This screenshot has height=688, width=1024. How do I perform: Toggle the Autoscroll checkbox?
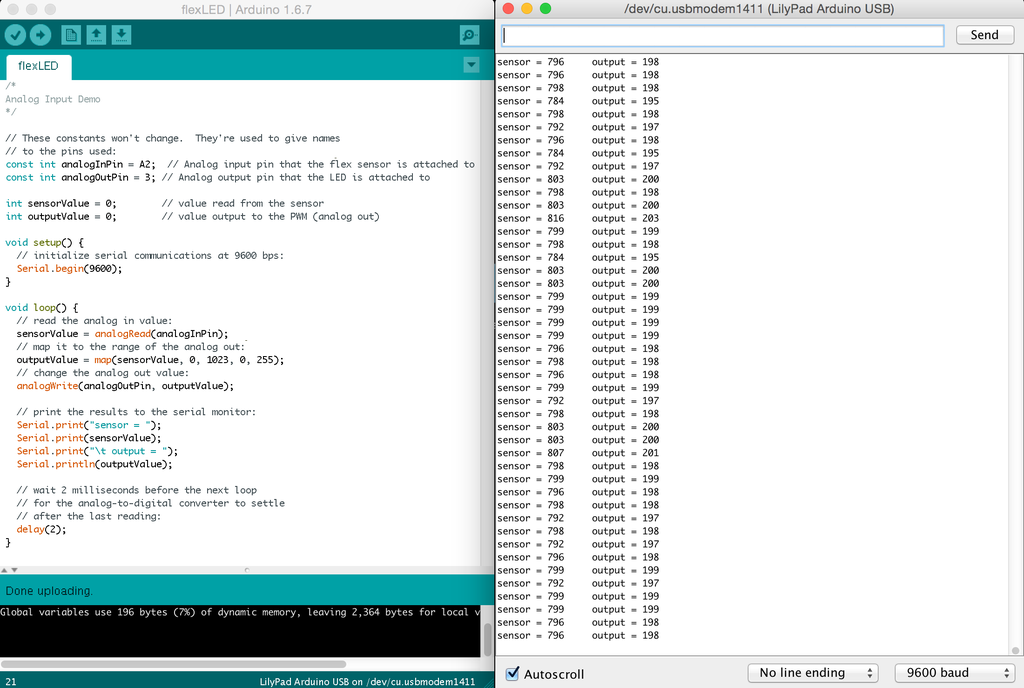coord(513,673)
